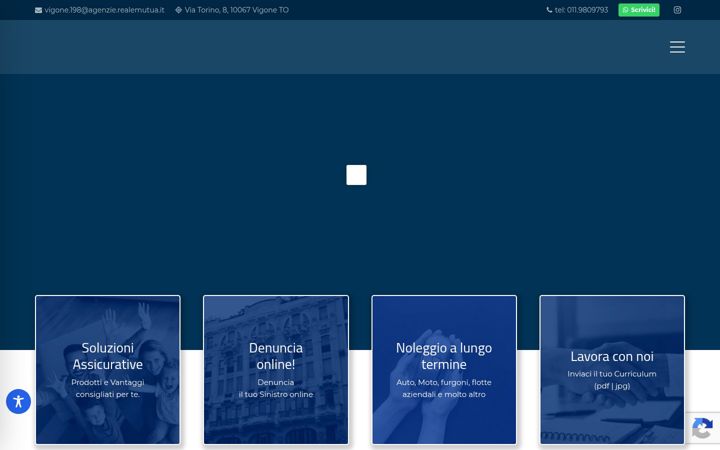Image resolution: width=720 pixels, height=450 pixels.
Task: Call the number tel: 011.9809793
Action: [x=581, y=10]
